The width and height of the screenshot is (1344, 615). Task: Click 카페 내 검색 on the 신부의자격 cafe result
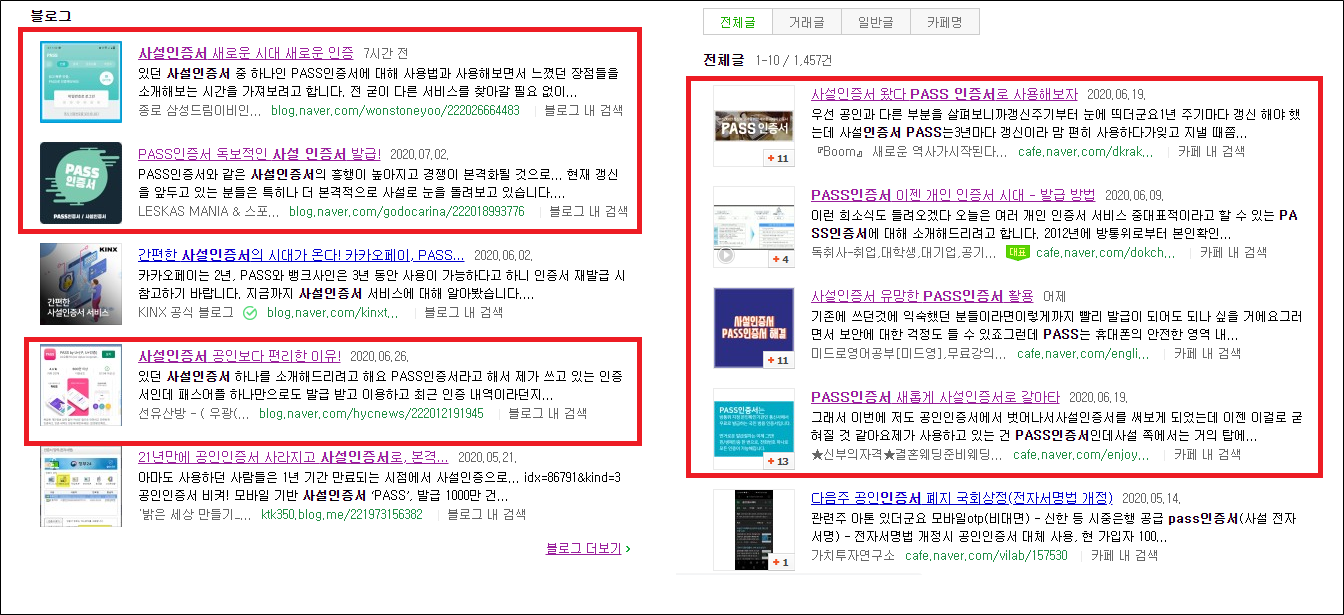1209,455
